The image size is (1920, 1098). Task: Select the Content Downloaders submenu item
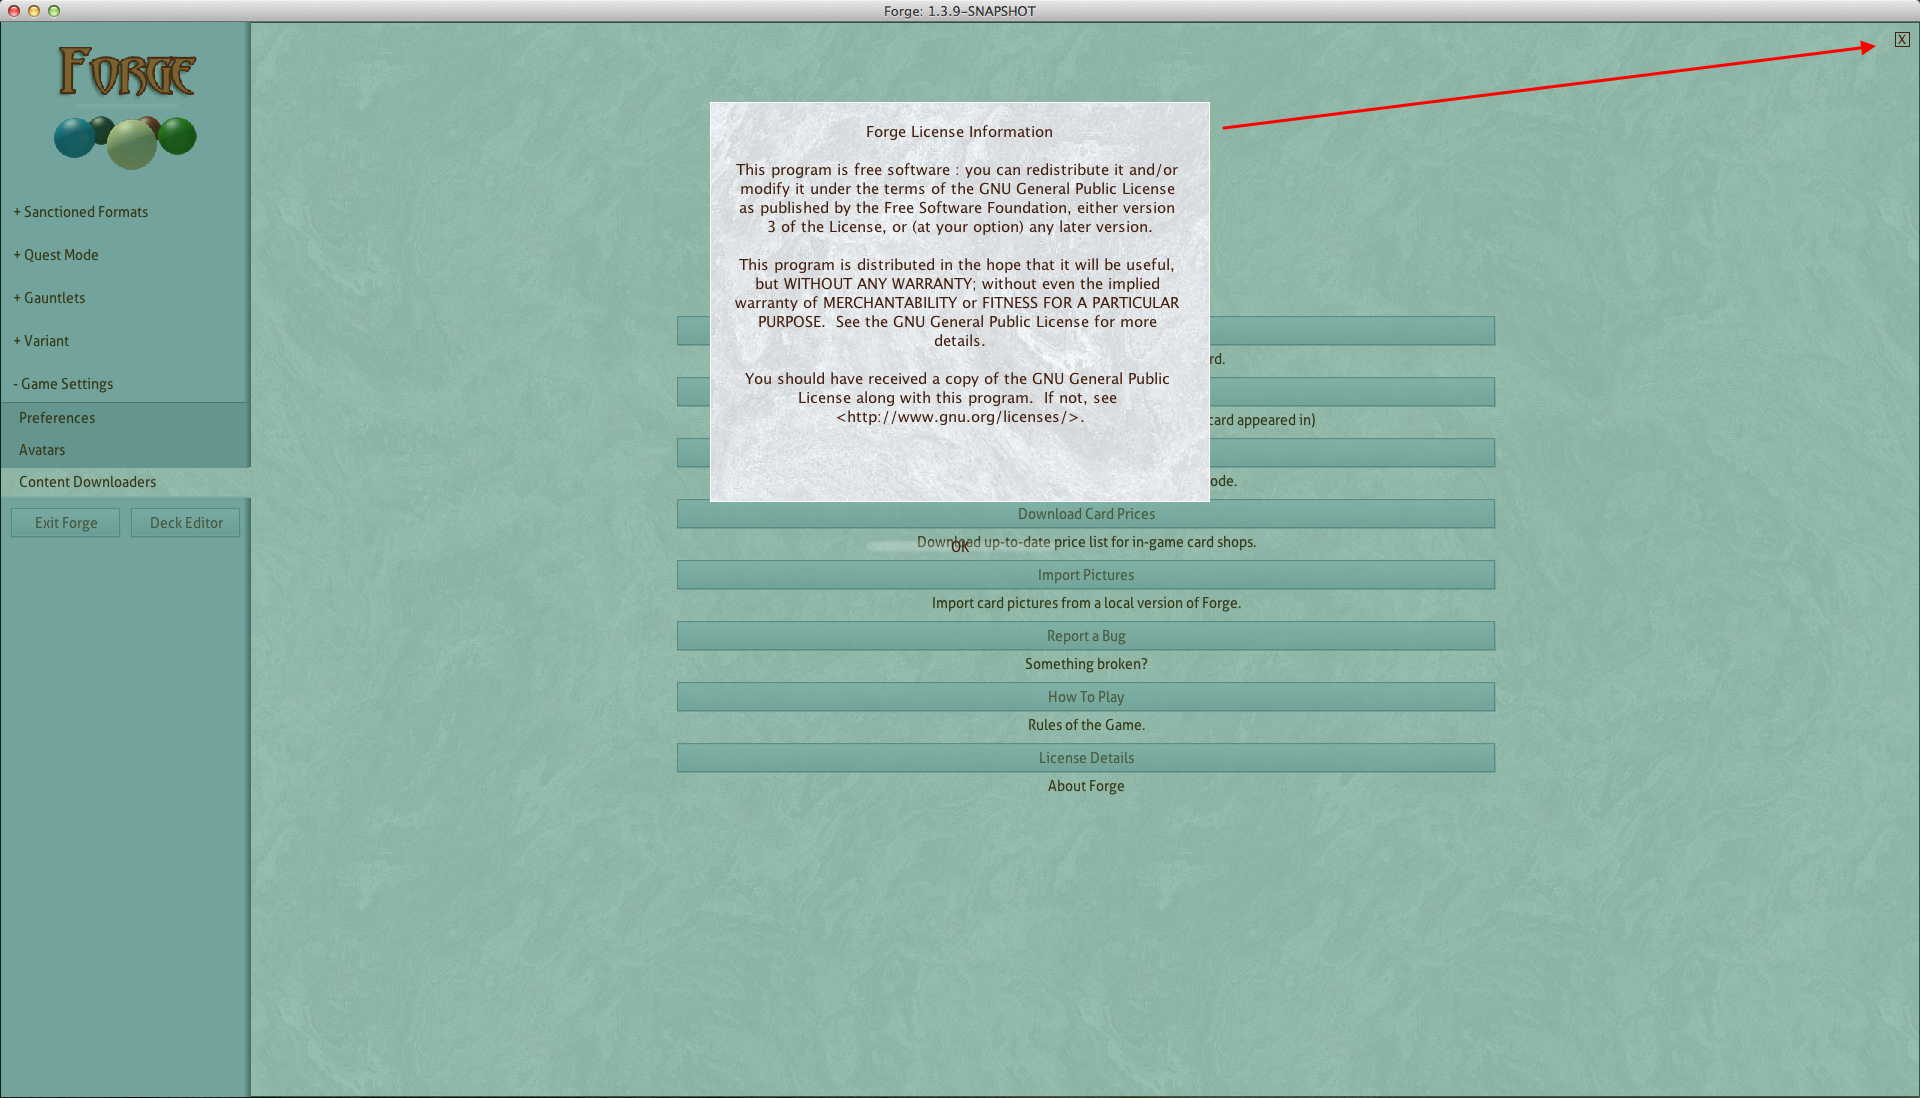[88, 482]
